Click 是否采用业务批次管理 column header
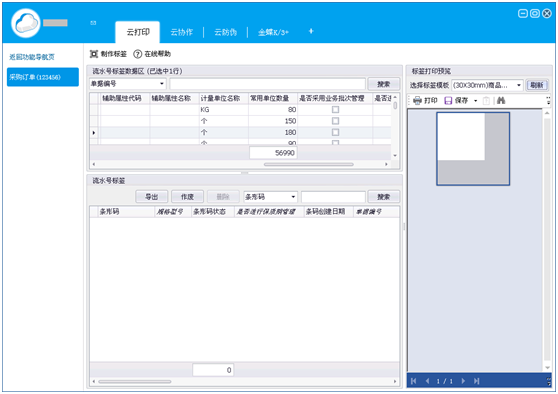558x394 pixels. (335, 98)
